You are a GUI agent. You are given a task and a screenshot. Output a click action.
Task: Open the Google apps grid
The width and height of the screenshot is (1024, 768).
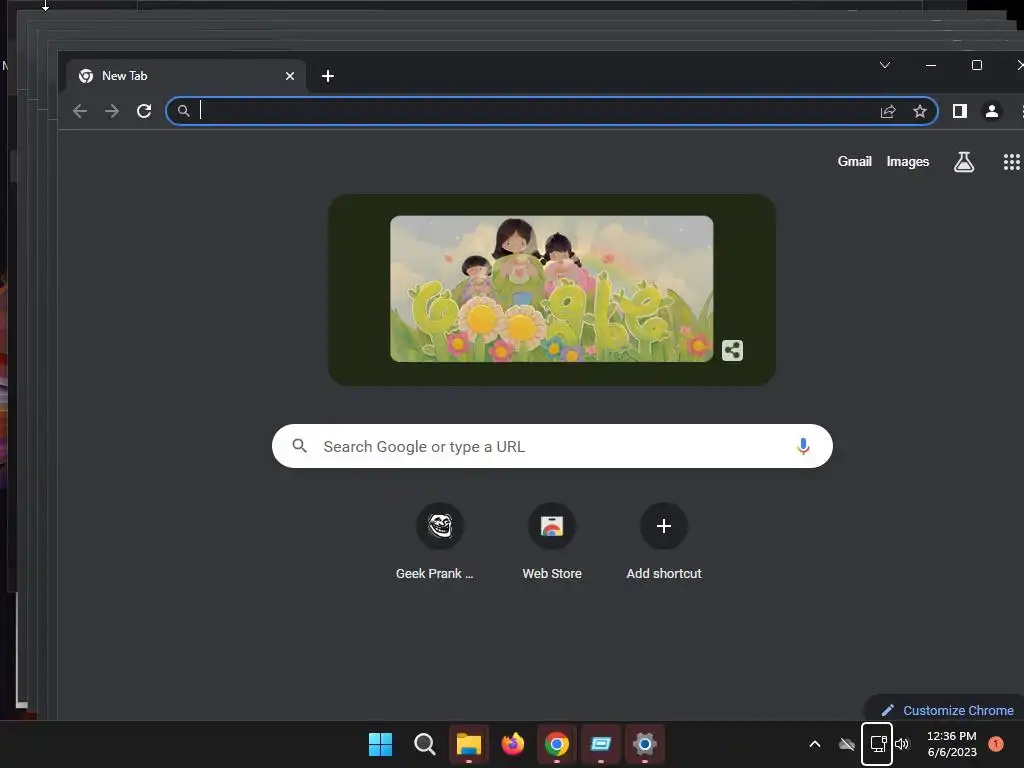1011,161
